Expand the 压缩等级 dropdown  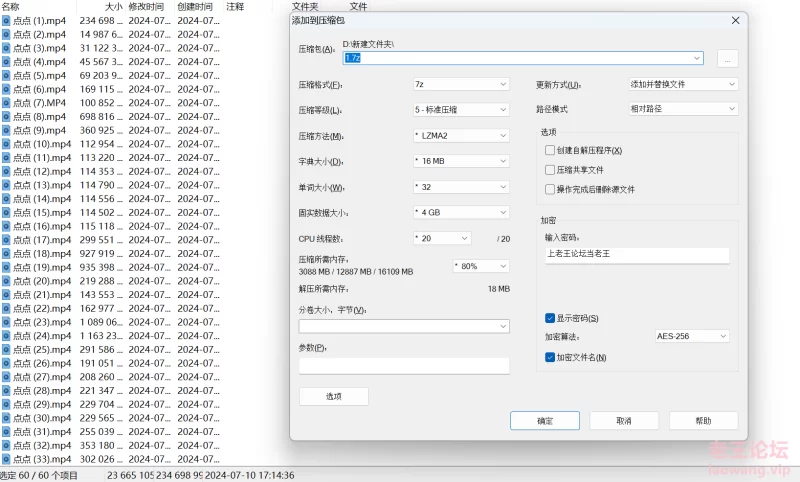(x=460, y=110)
